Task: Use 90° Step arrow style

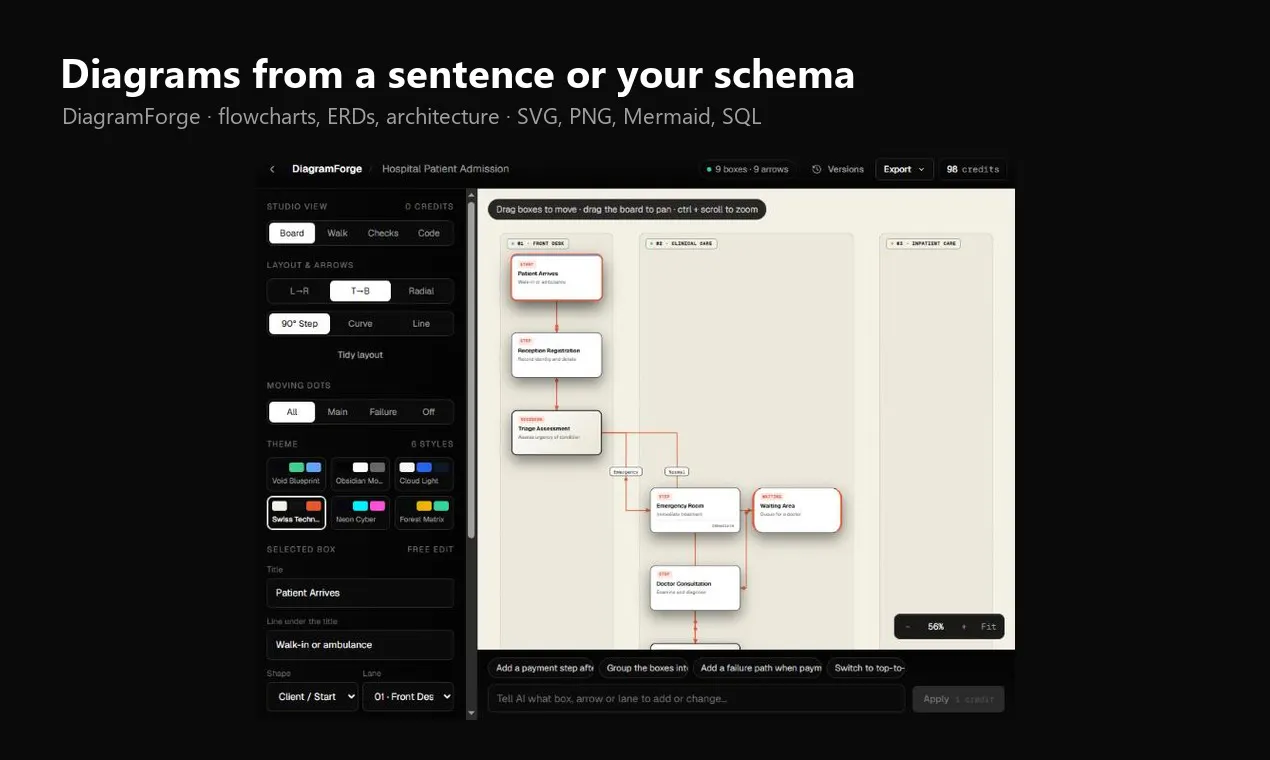Action: [x=299, y=324]
